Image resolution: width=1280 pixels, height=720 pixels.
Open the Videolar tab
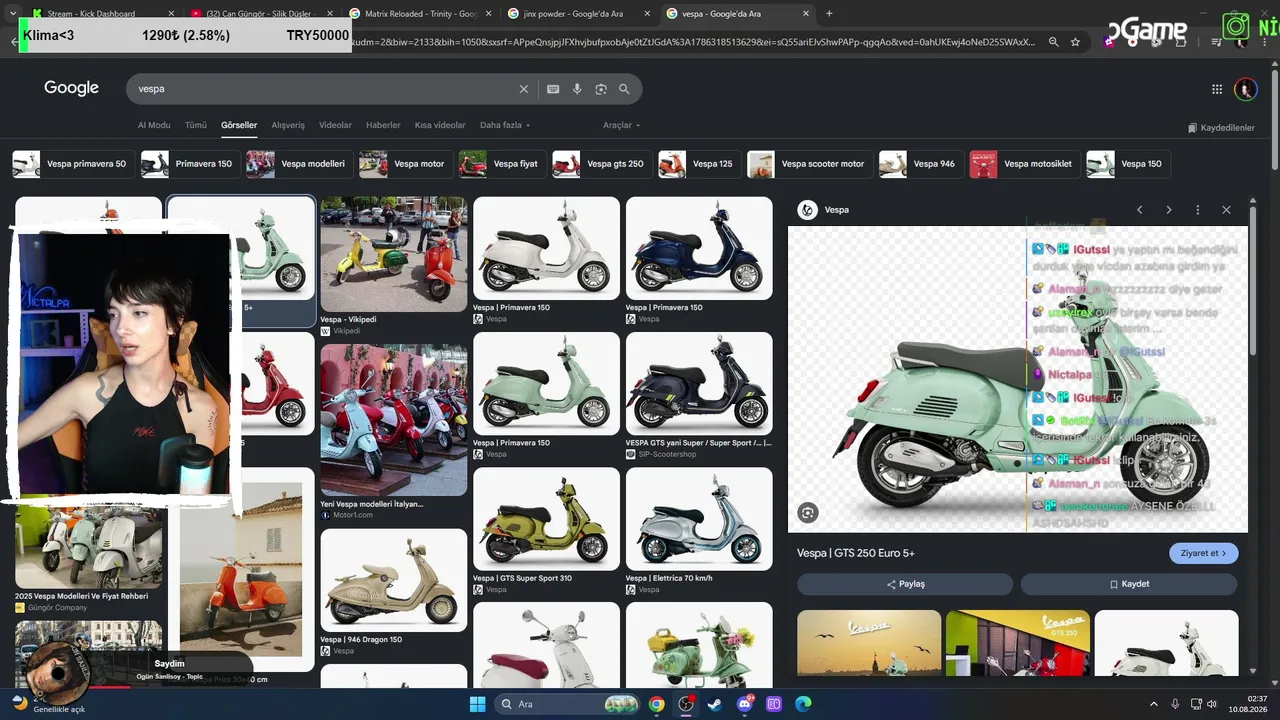(335, 125)
